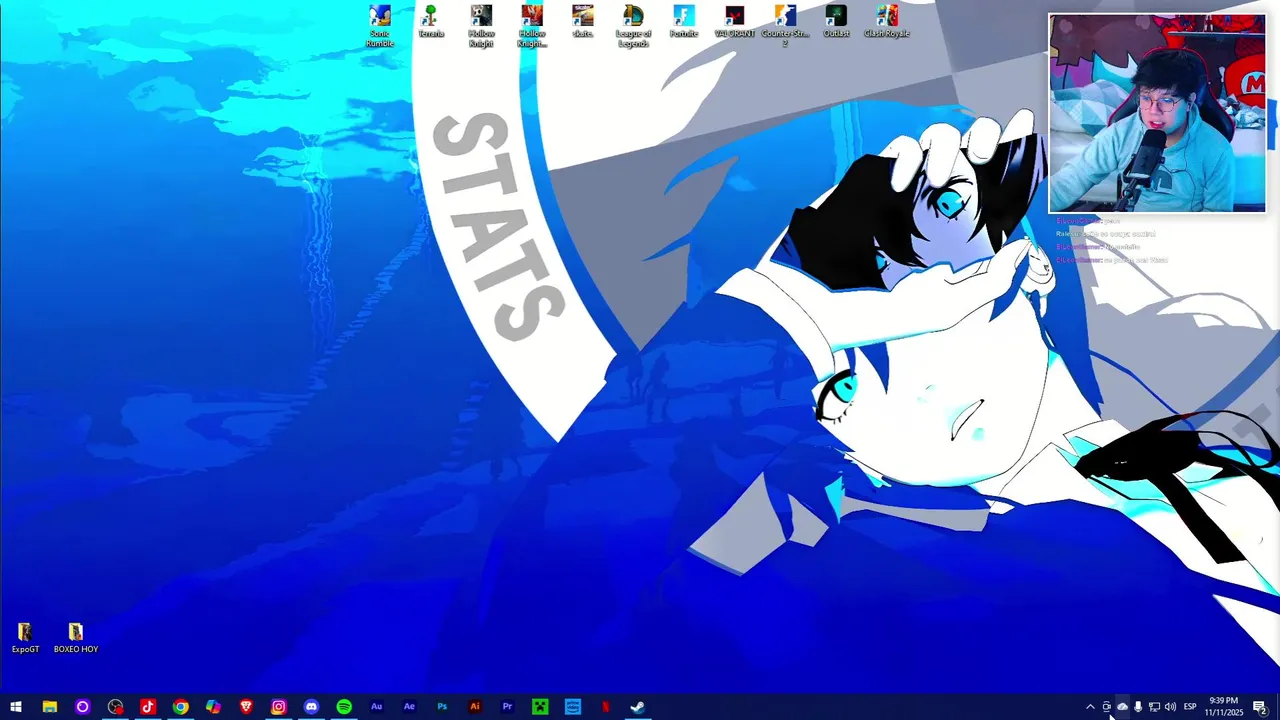Open the Clash Royale desktop shortcut
The image size is (1280, 720).
(x=887, y=22)
